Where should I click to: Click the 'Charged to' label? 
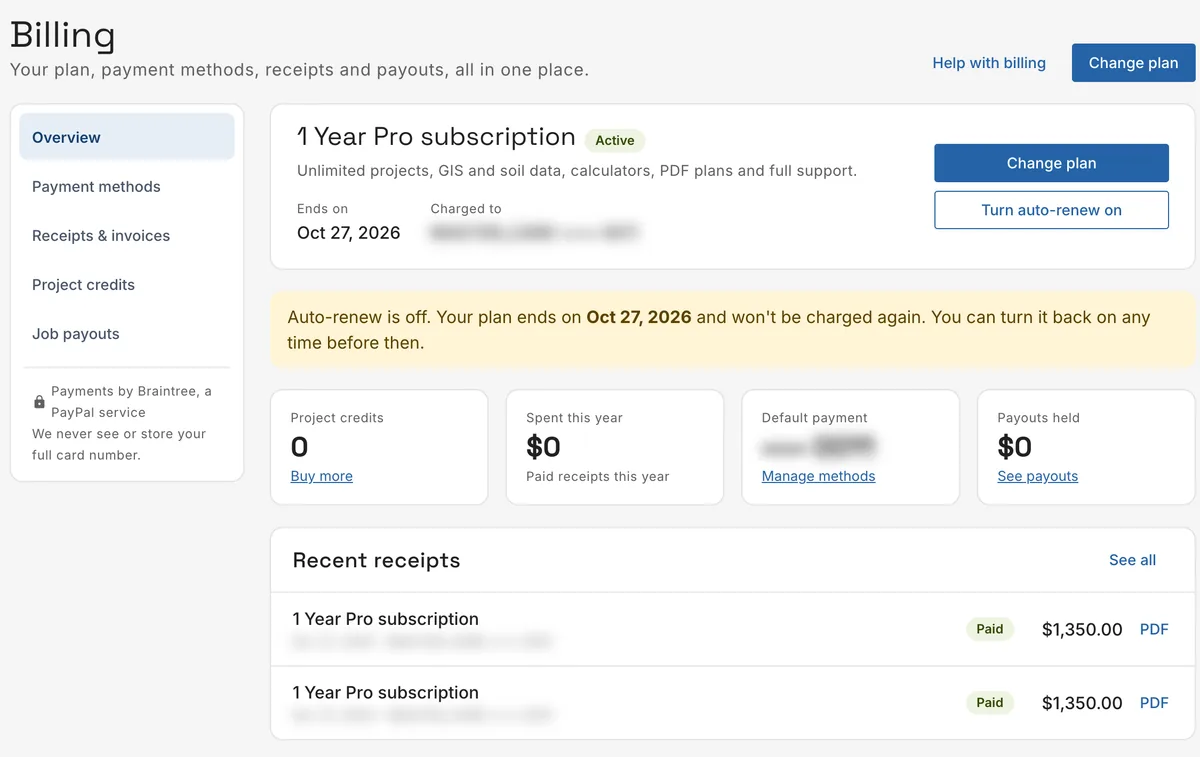[466, 209]
